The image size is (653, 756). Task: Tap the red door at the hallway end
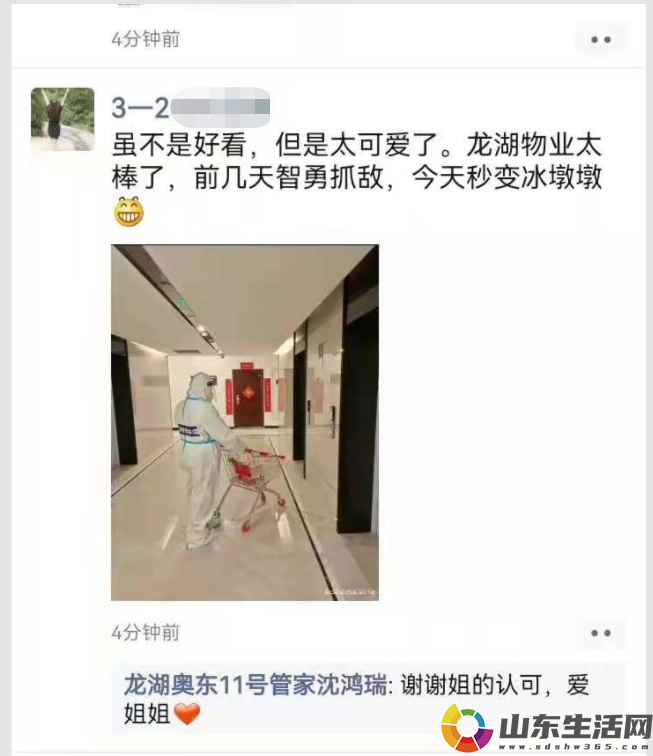coord(248,398)
